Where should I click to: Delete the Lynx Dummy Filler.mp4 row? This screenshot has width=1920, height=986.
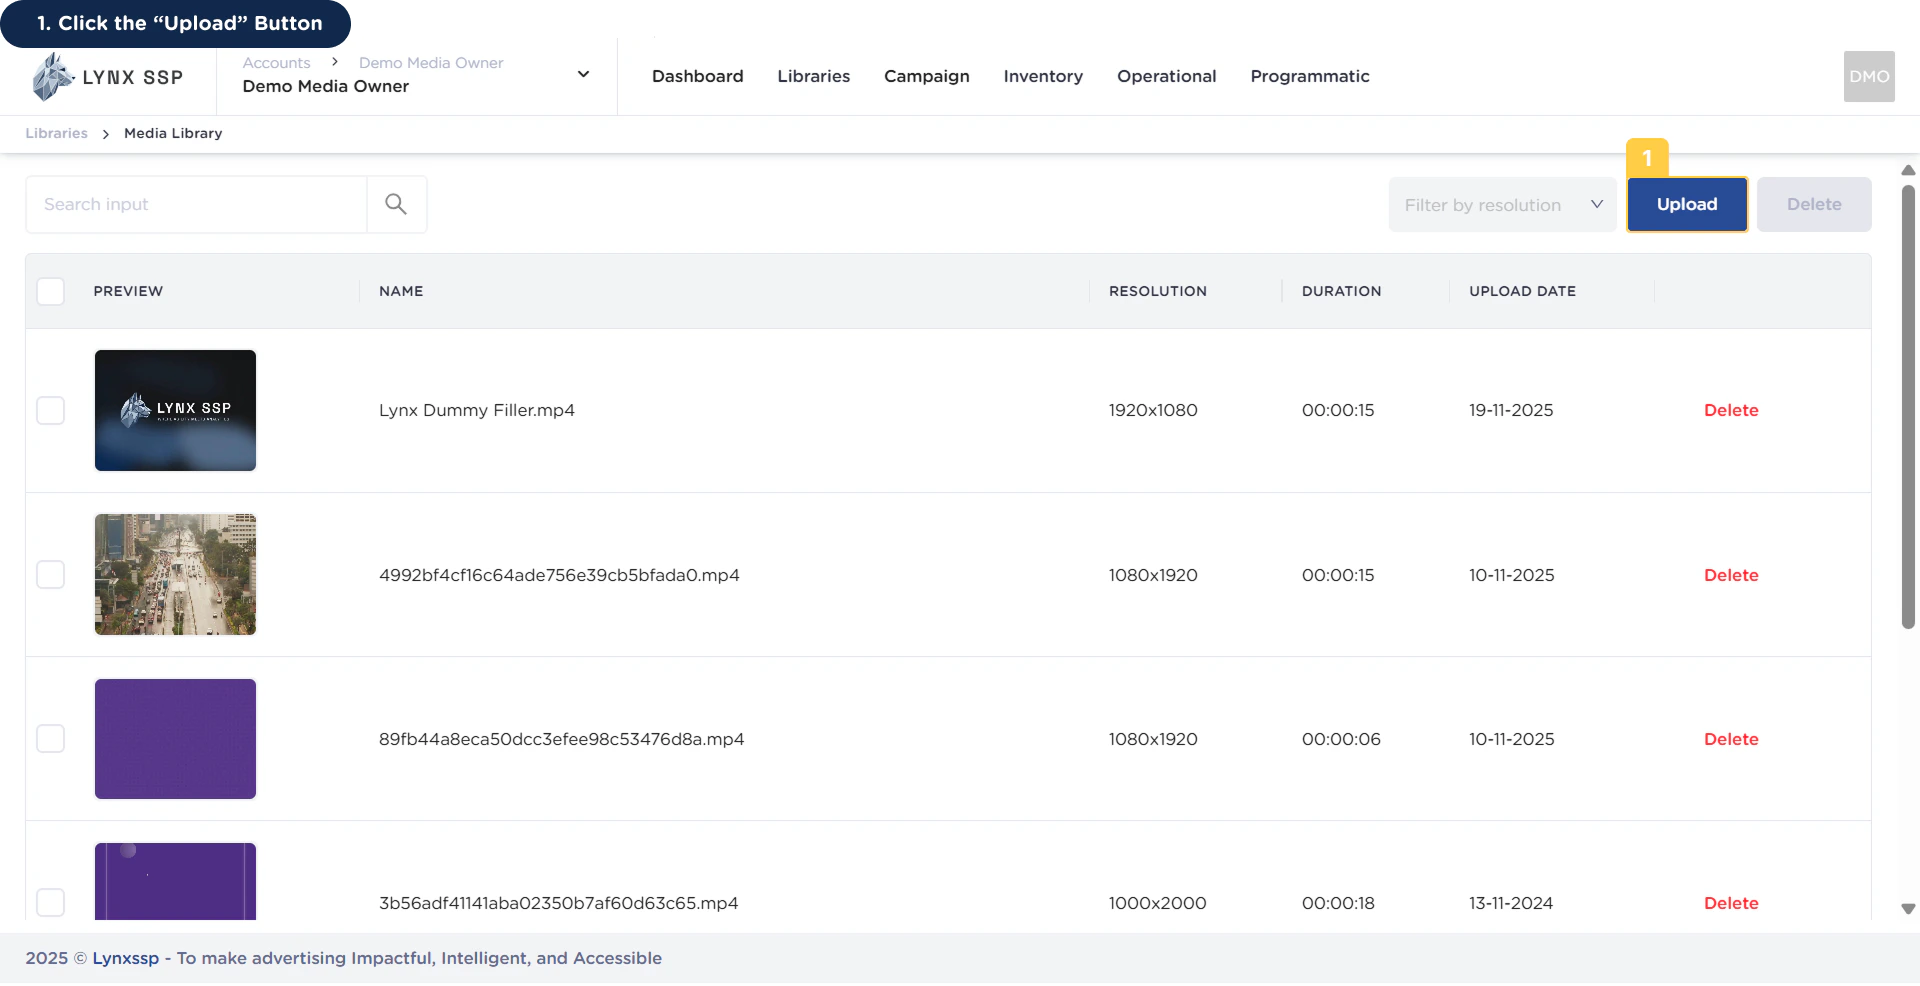[1730, 410]
